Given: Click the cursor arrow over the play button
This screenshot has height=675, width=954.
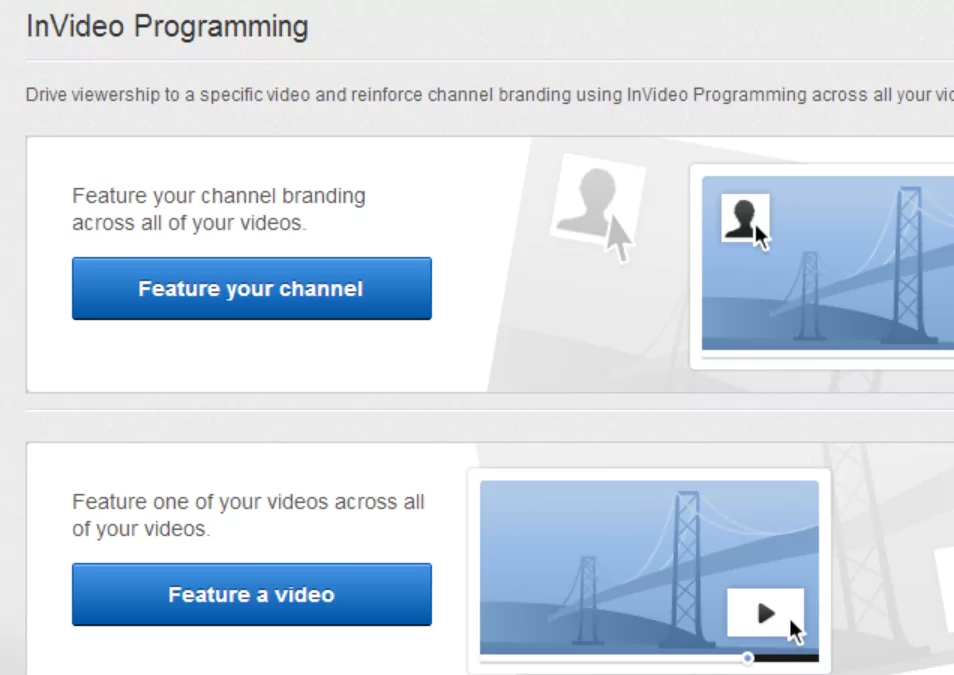Looking at the screenshot, I should click(x=796, y=632).
